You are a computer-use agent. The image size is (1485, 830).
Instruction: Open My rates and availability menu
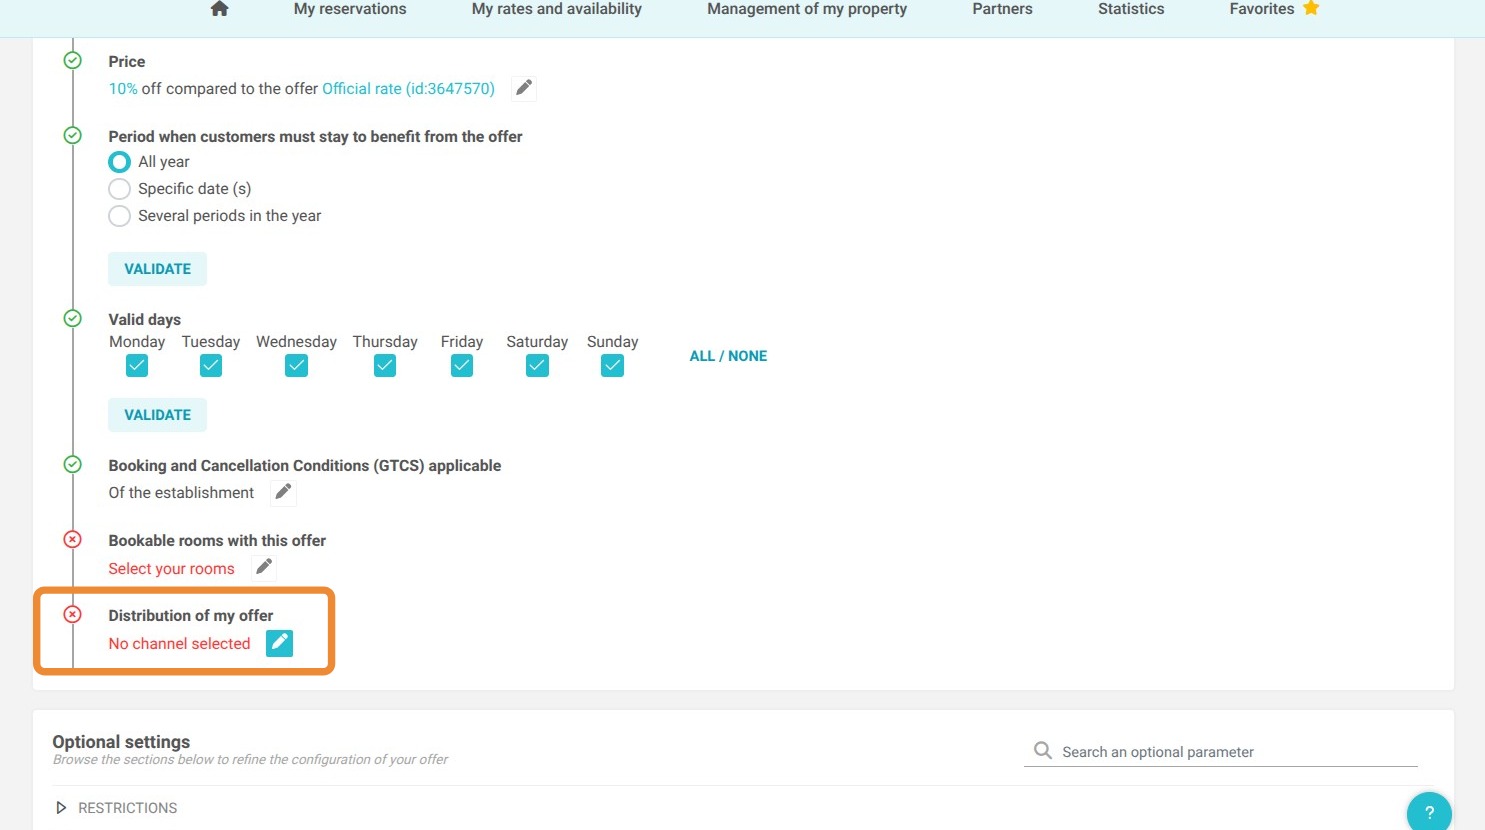[x=557, y=9]
